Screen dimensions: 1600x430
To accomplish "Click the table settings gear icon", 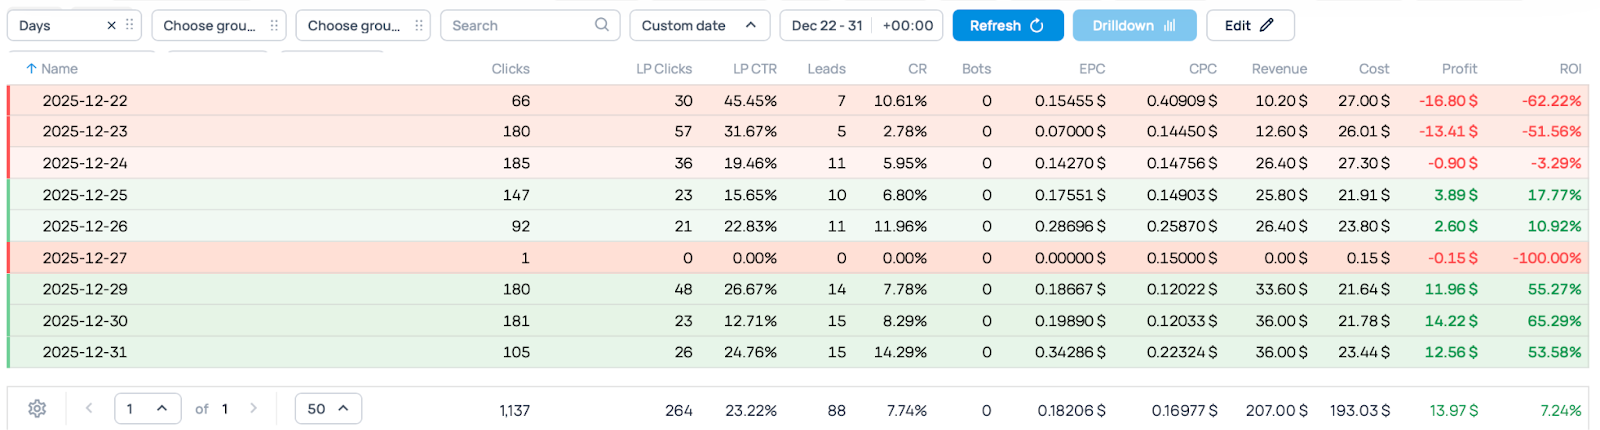I will tap(37, 409).
